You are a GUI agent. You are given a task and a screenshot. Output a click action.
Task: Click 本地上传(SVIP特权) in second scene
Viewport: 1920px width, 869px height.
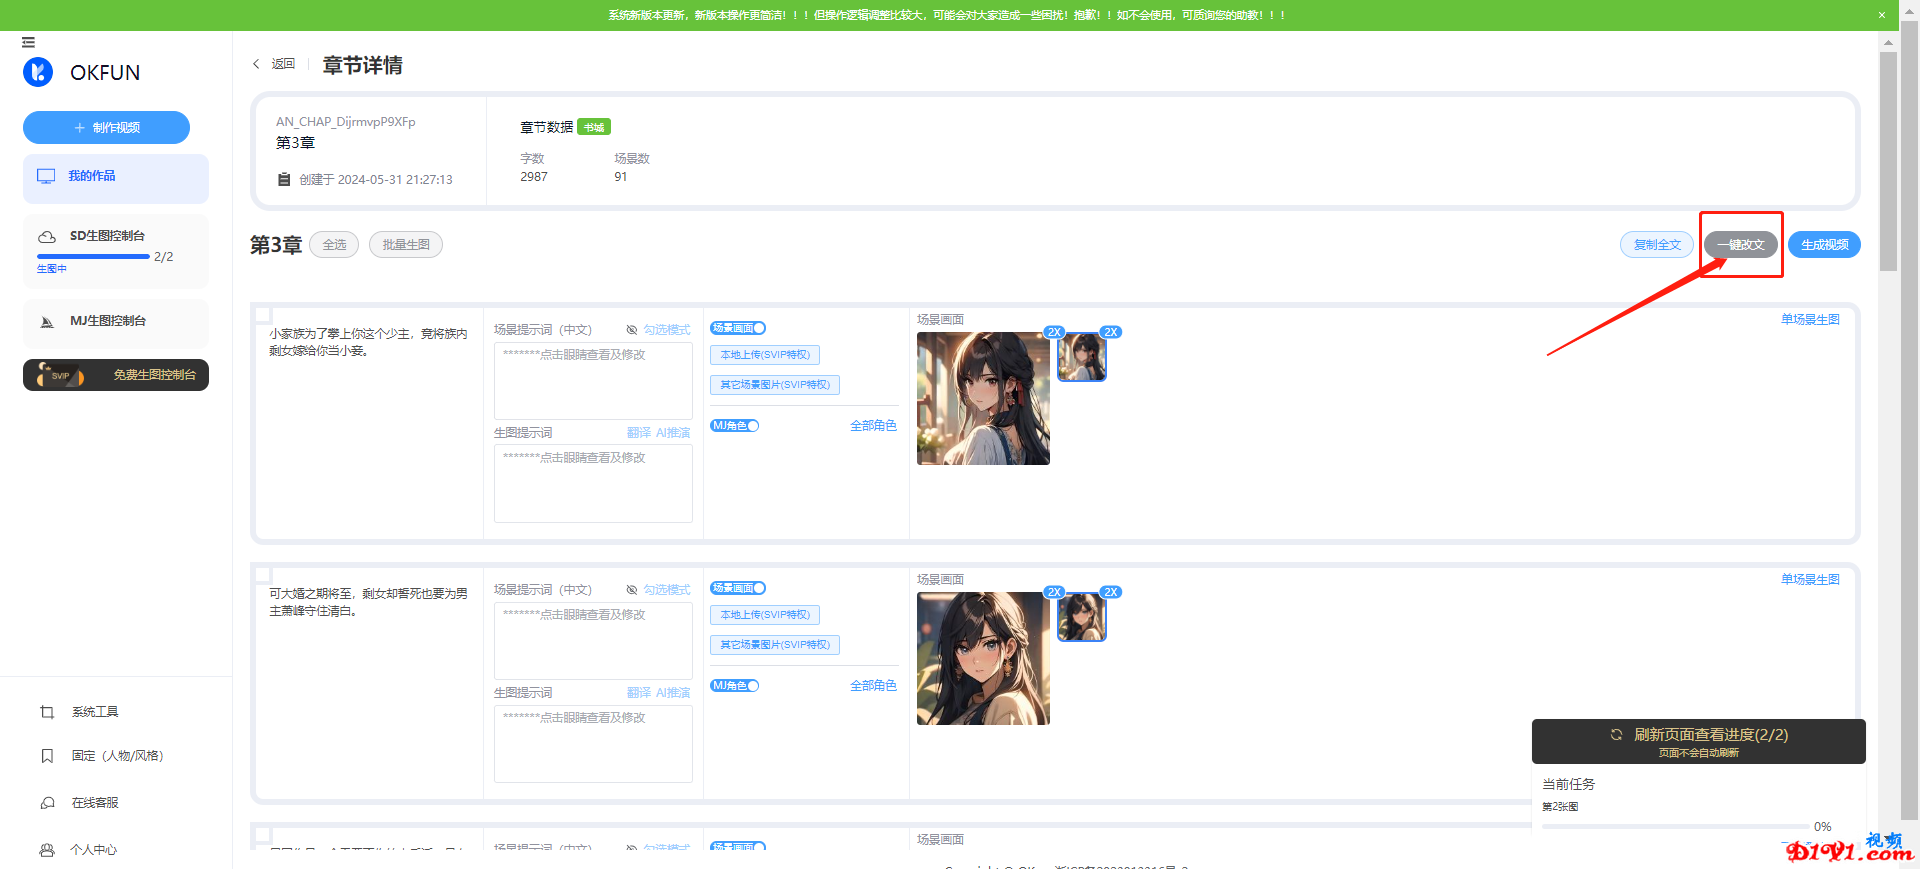pyautogui.click(x=765, y=615)
